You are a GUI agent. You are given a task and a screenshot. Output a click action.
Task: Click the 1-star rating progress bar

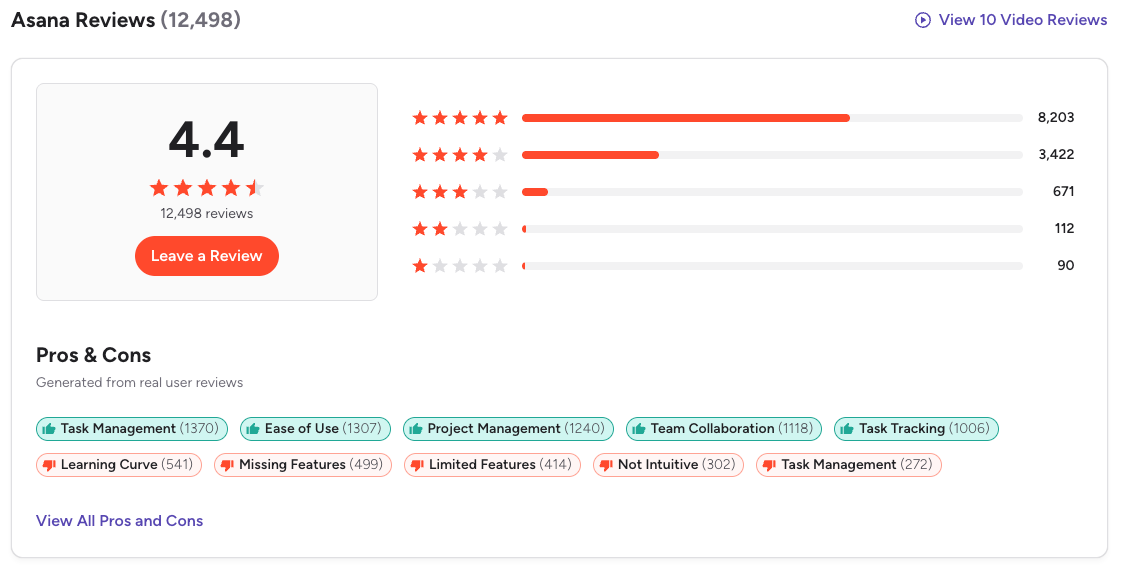pos(772,266)
